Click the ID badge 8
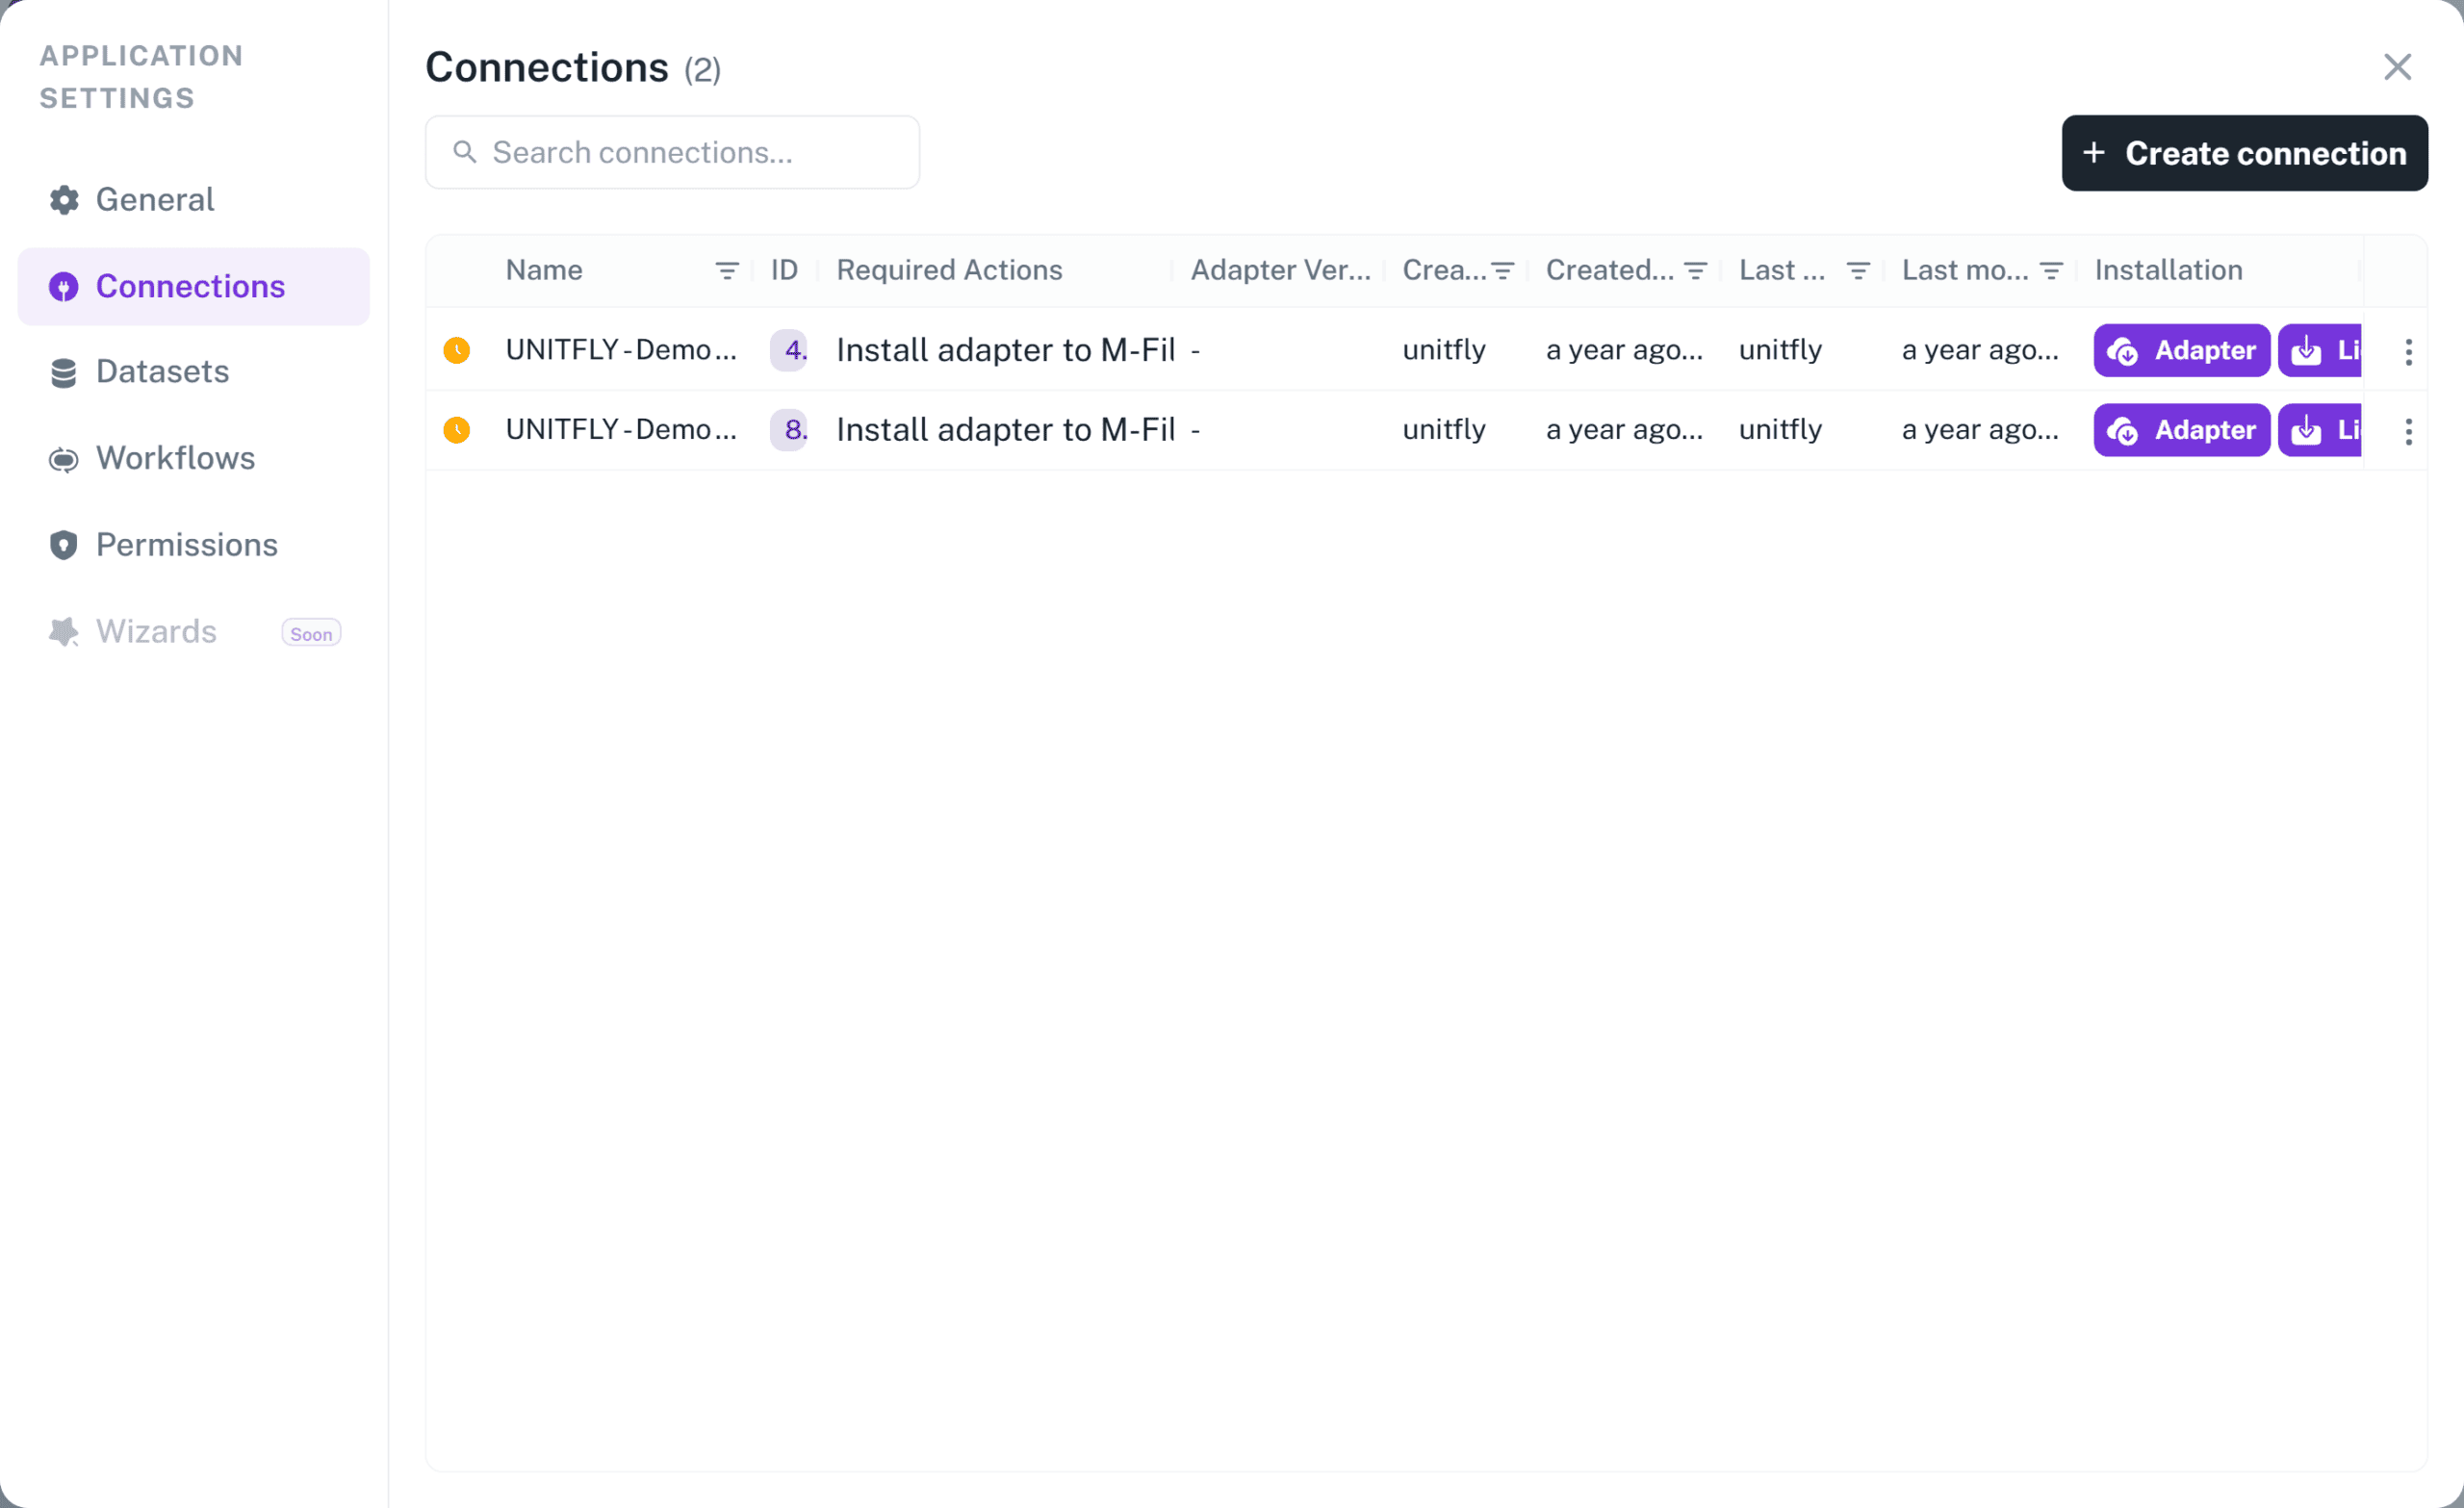Viewport: 2464px width, 1508px height. coord(789,430)
